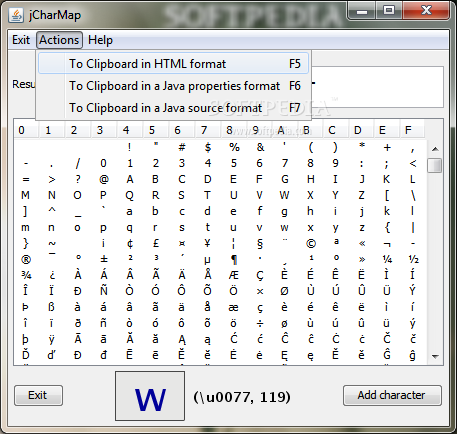
Task: Click the (\u0077, 119) code label
Action: coord(242,397)
